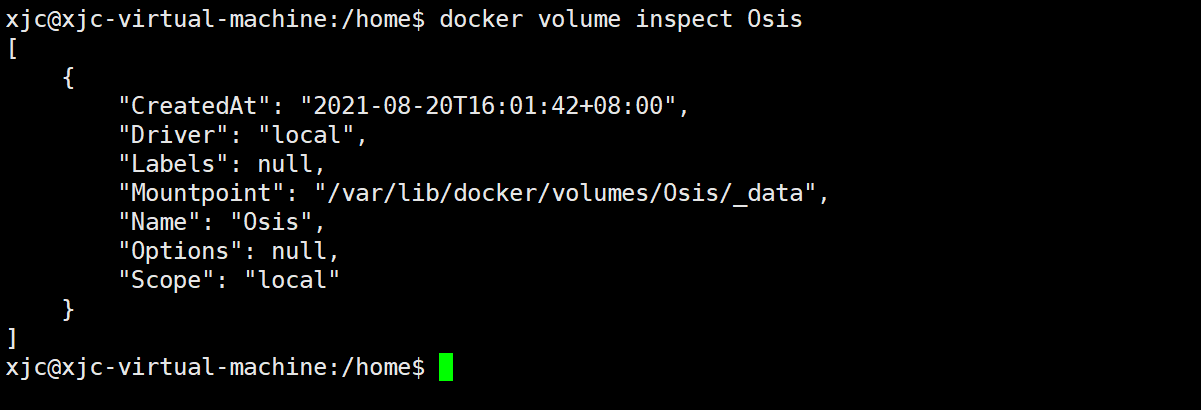Viewport: 1201px width, 410px height.
Task: Click the opening curly brace
Action: pyautogui.click(x=68, y=77)
